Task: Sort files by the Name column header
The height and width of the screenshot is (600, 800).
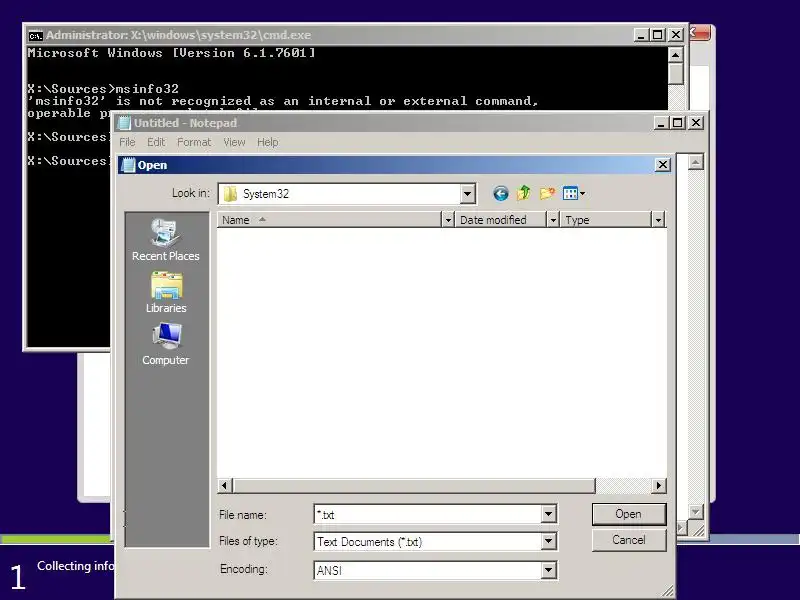Action: tap(329, 220)
